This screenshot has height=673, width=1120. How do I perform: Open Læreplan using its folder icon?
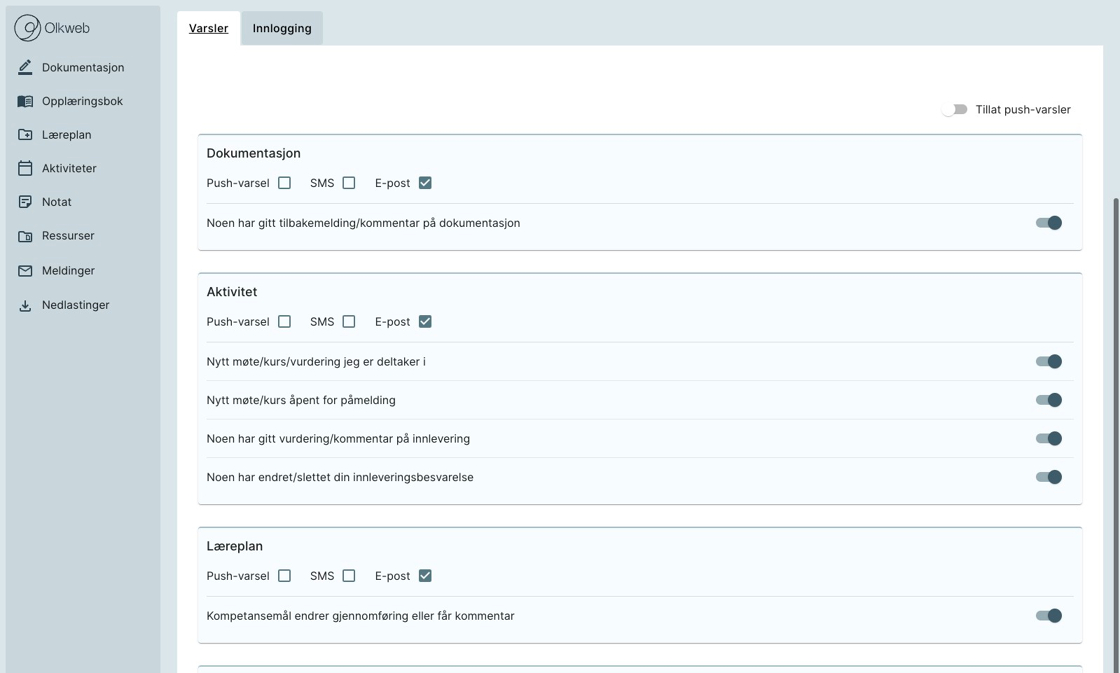(x=25, y=135)
